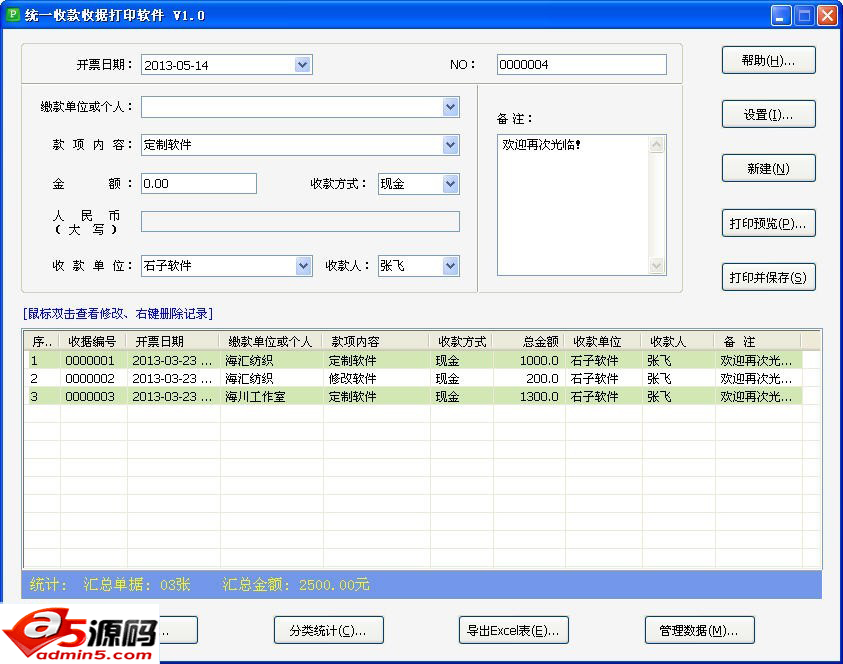Click the 分类统计(C) statistics button
This screenshot has width=843, height=664.
pyautogui.click(x=327, y=630)
